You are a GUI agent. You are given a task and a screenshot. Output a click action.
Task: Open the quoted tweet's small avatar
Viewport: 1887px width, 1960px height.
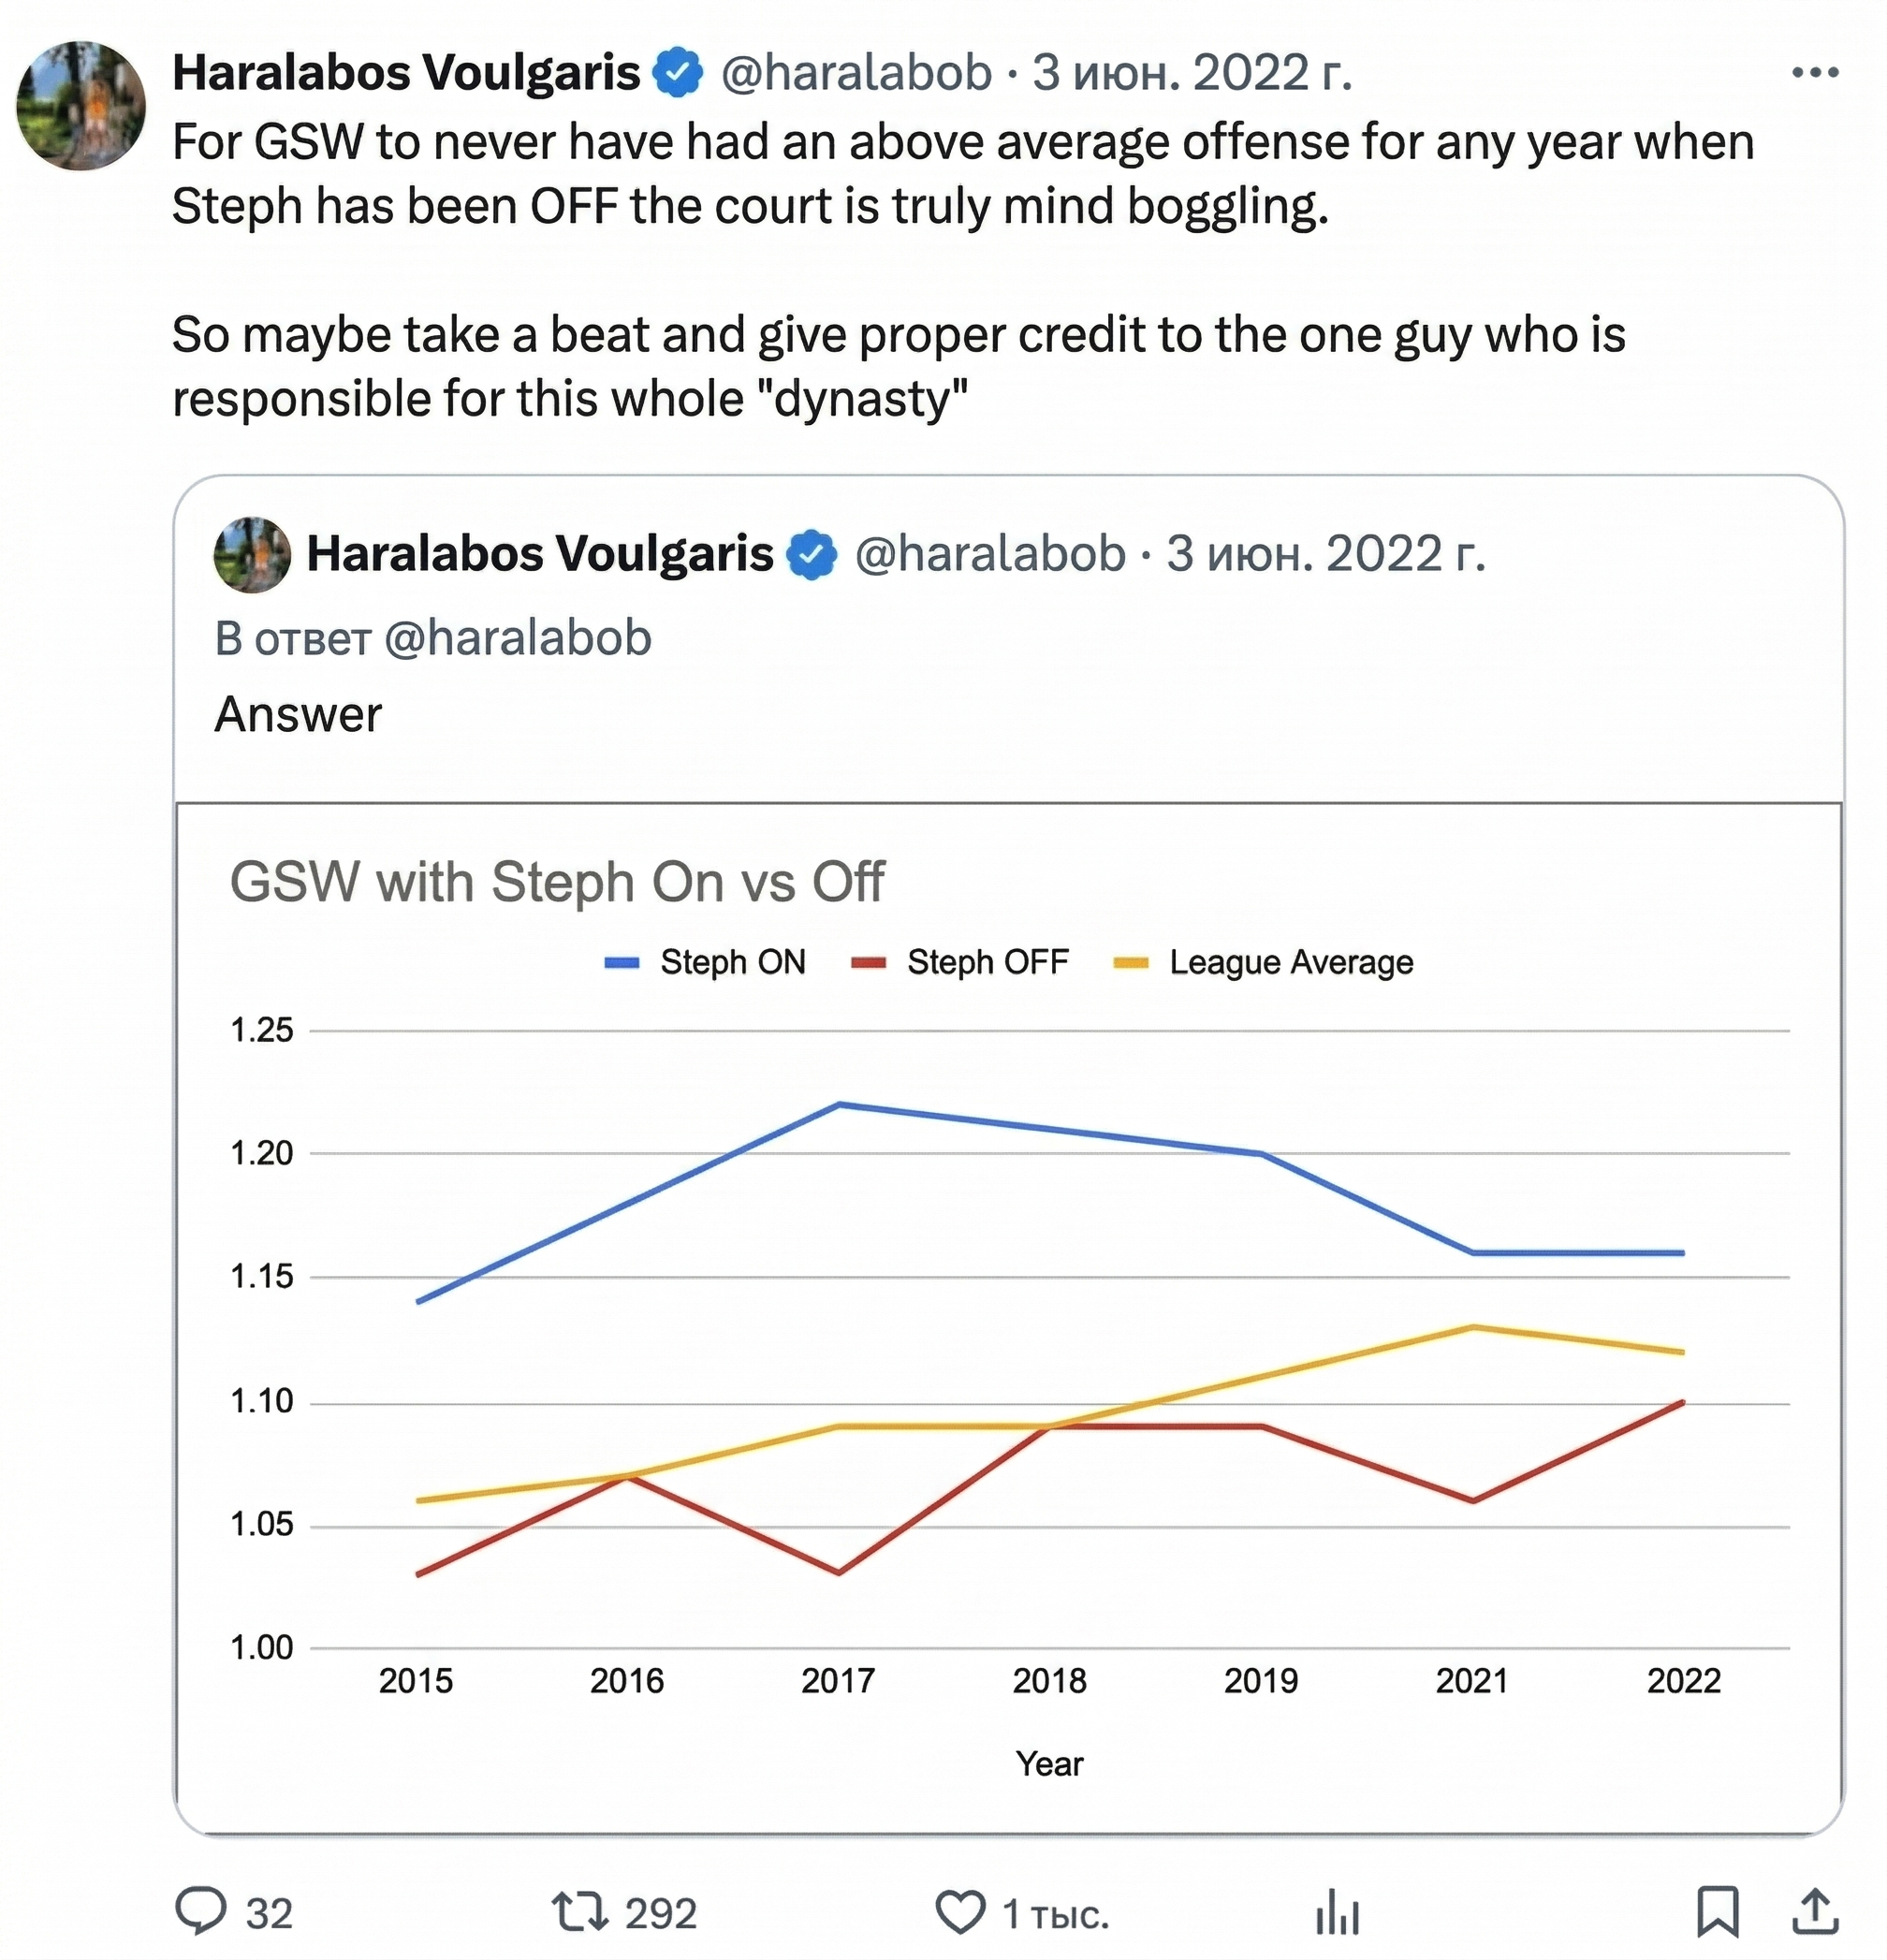pos(252,555)
